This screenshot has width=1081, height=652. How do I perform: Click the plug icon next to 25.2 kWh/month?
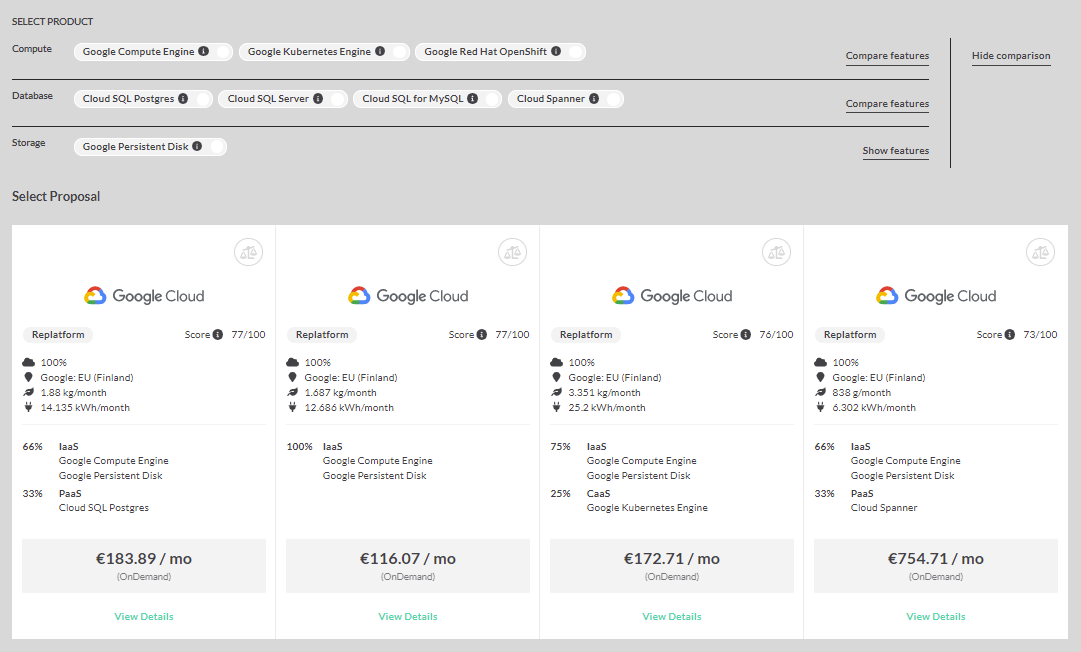click(x=556, y=407)
